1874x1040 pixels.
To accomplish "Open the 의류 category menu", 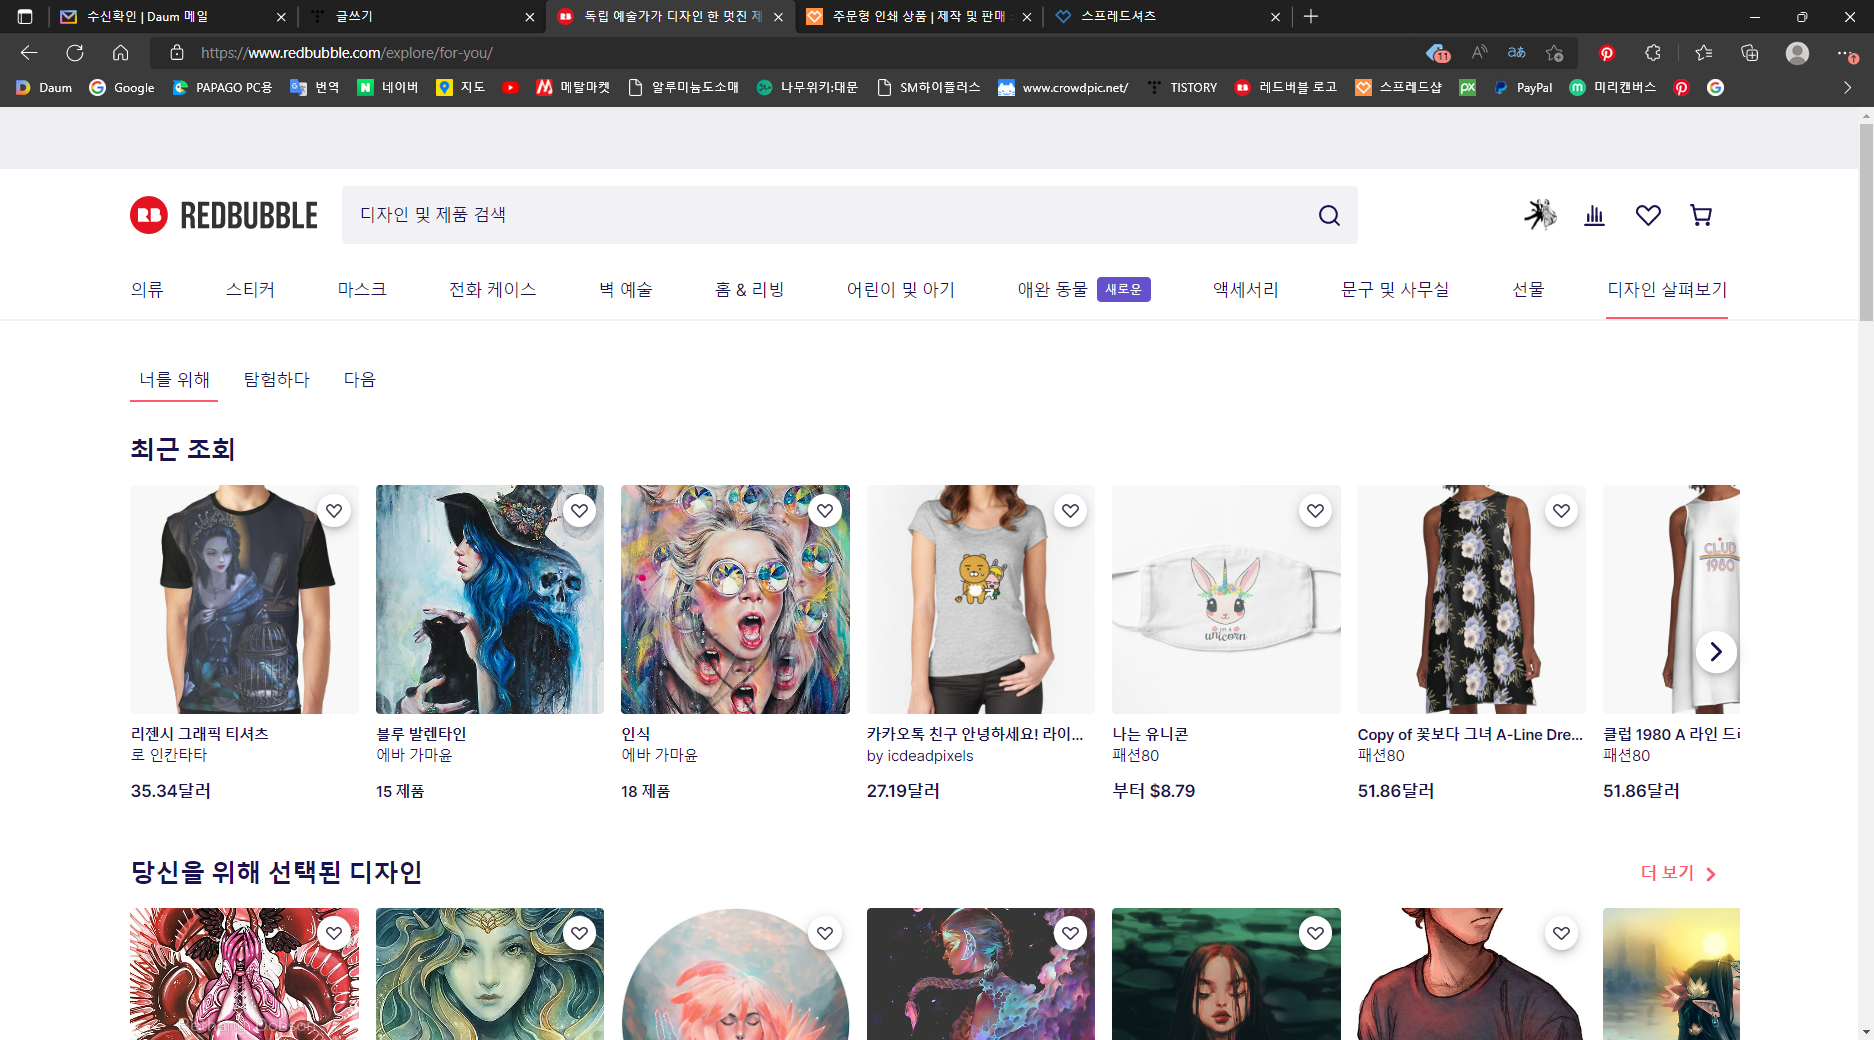I will (x=147, y=290).
